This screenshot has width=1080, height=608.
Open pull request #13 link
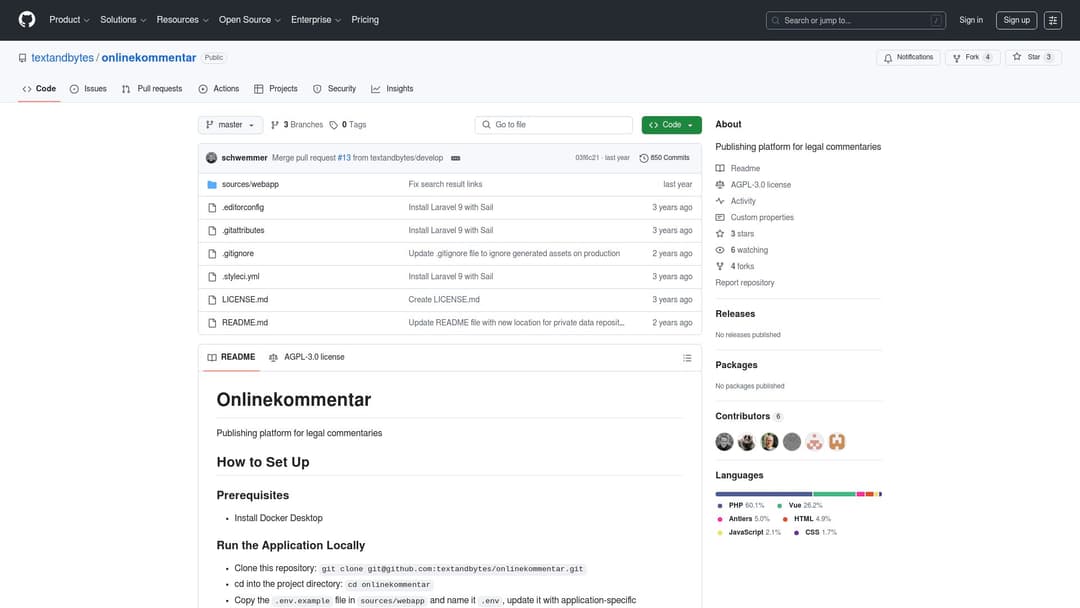tap(344, 158)
